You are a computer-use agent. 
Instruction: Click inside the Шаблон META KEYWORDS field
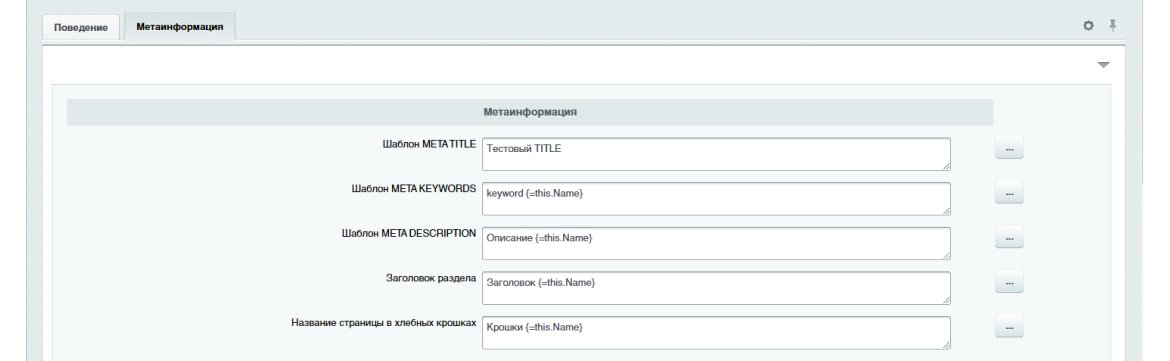pyautogui.click(x=716, y=199)
